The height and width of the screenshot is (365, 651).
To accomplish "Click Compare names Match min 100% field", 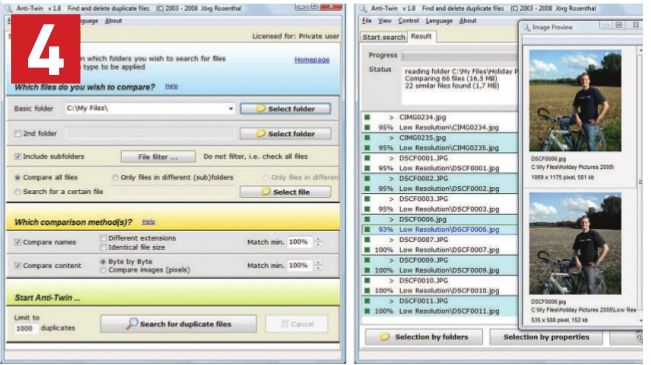I will click(x=300, y=242).
